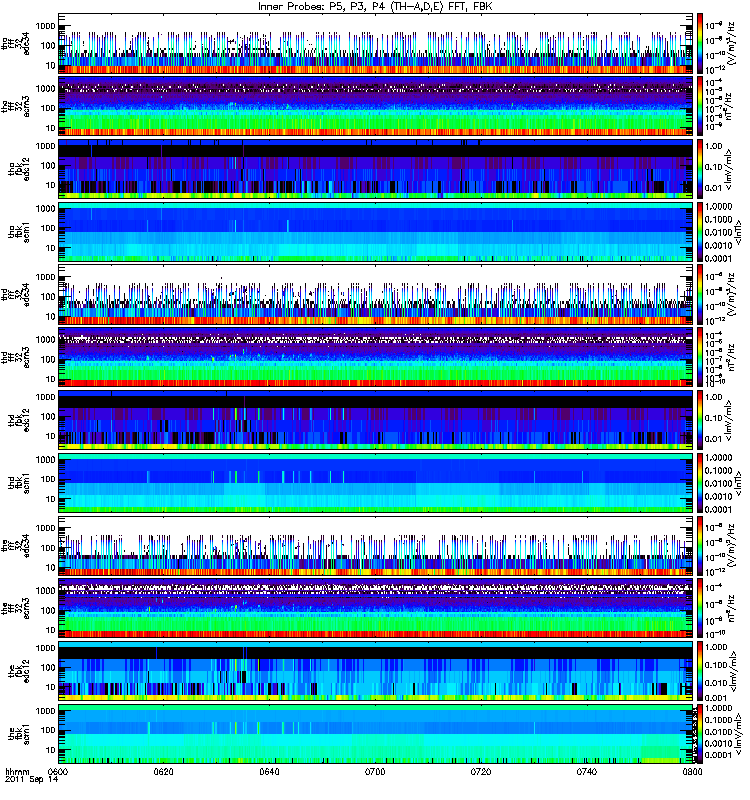Click inside the-probe fbk edc12 spectrogram

tap(376, 671)
